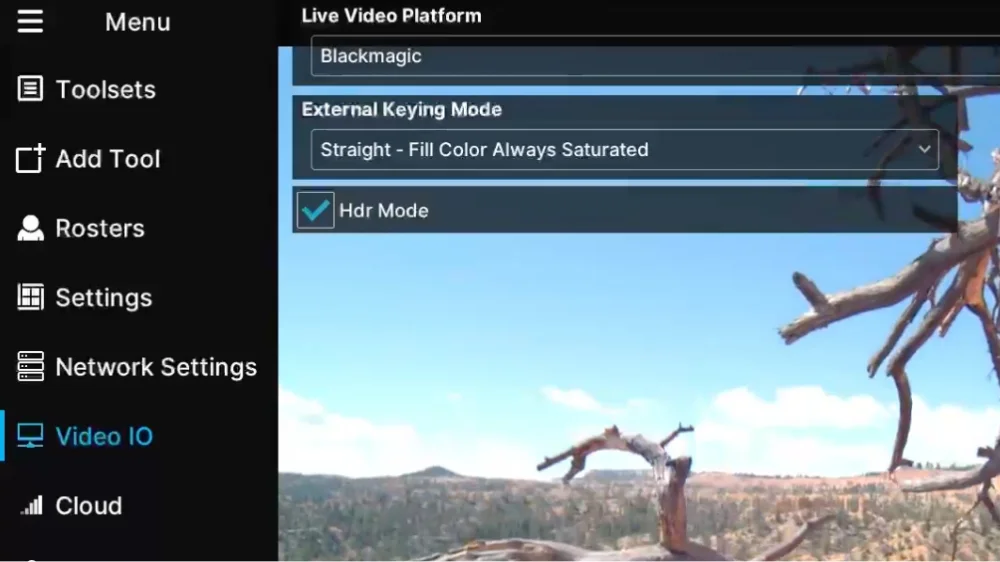Image resolution: width=1000 pixels, height=562 pixels.
Task: Go to Network Settings text label
Action: pyautogui.click(x=156, y=367)
